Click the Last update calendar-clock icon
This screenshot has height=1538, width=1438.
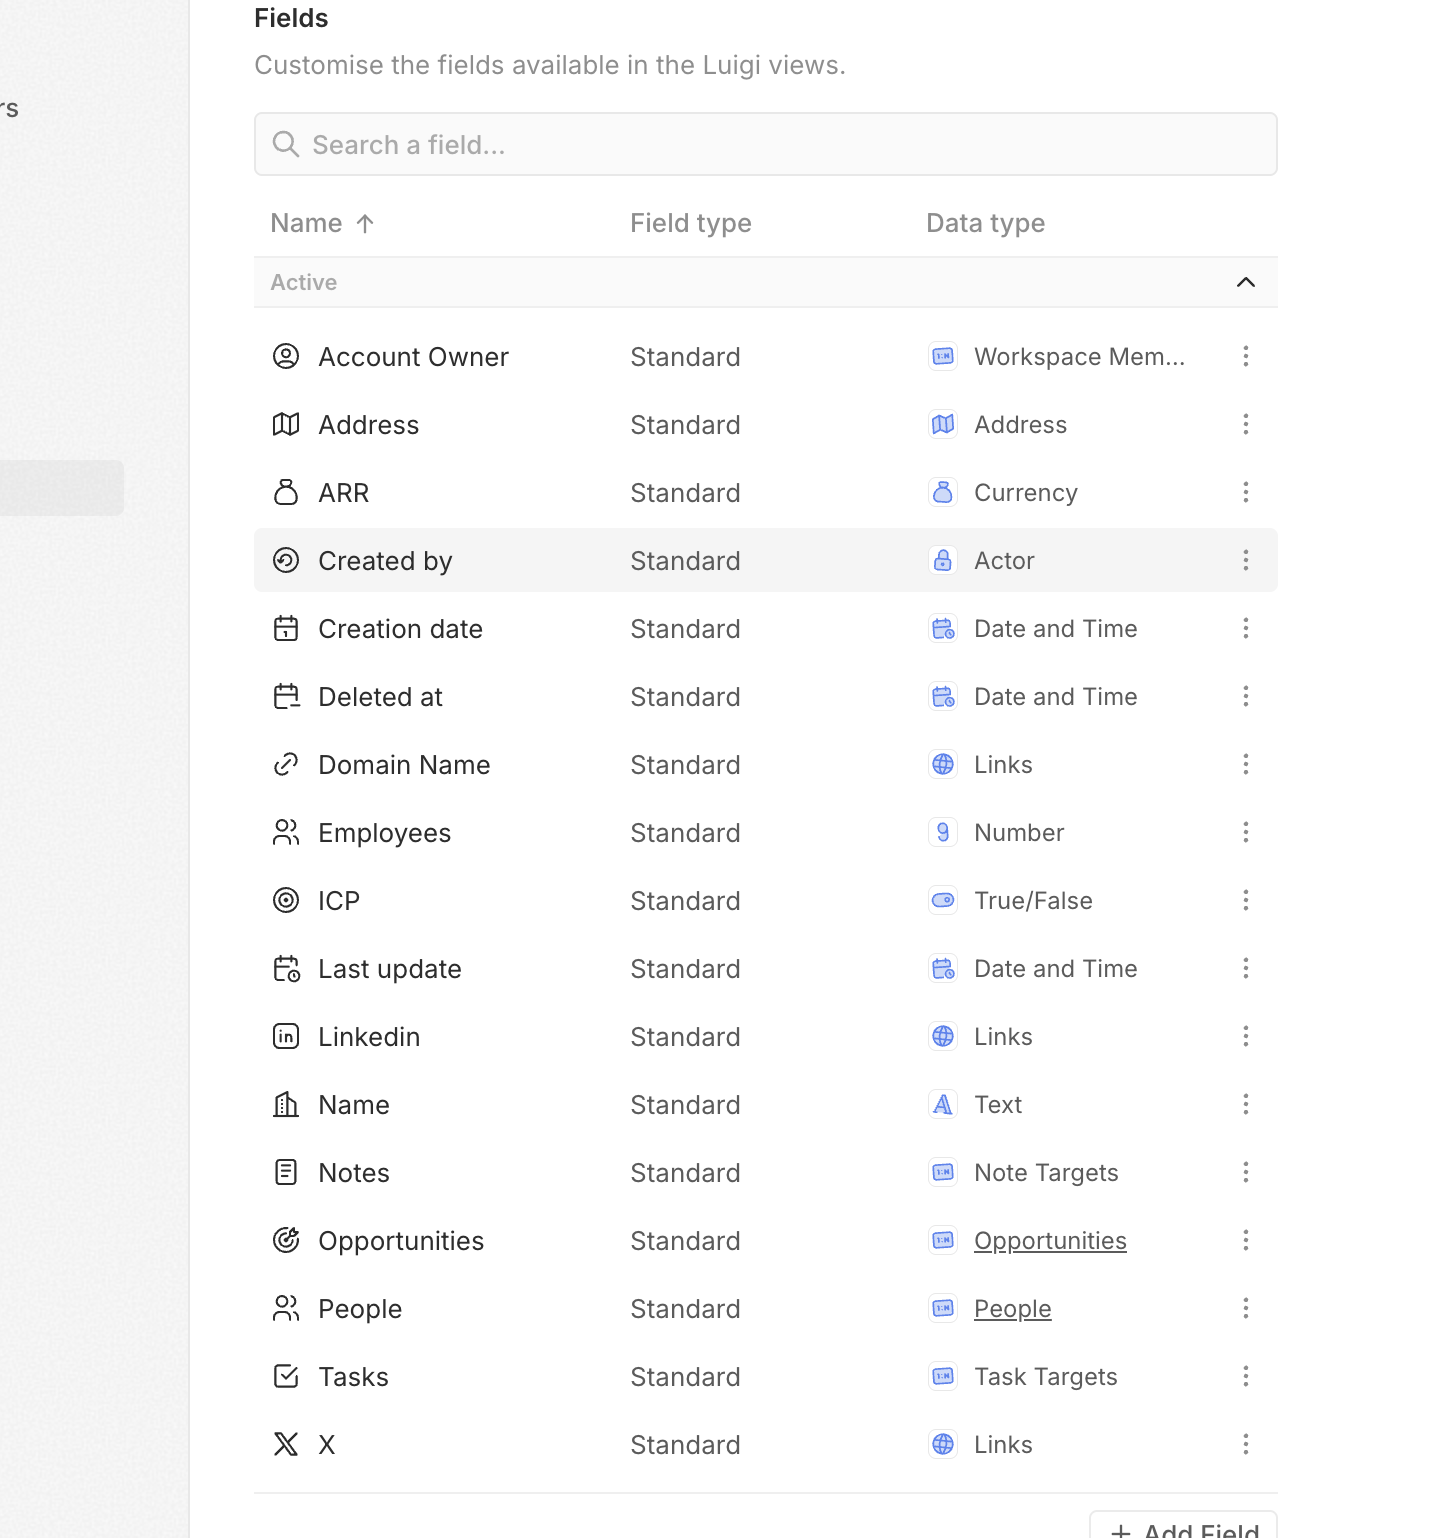click(x=286, y=968)
